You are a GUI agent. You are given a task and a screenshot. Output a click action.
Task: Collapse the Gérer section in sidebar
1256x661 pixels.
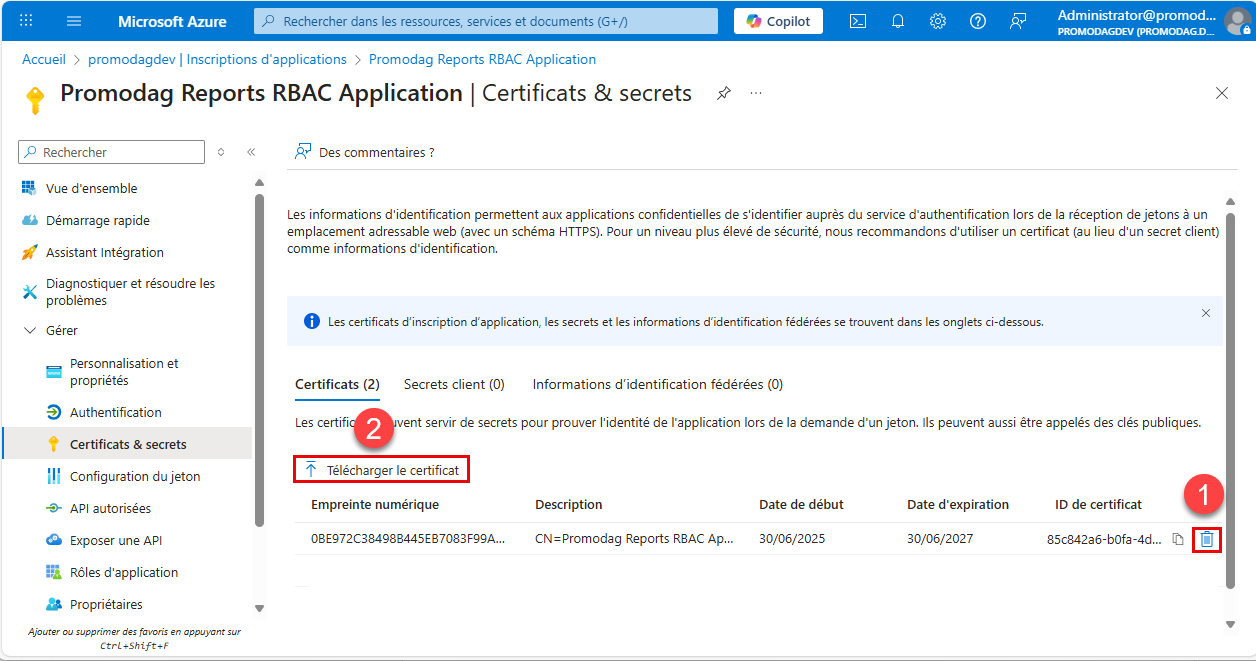point(30,331)
